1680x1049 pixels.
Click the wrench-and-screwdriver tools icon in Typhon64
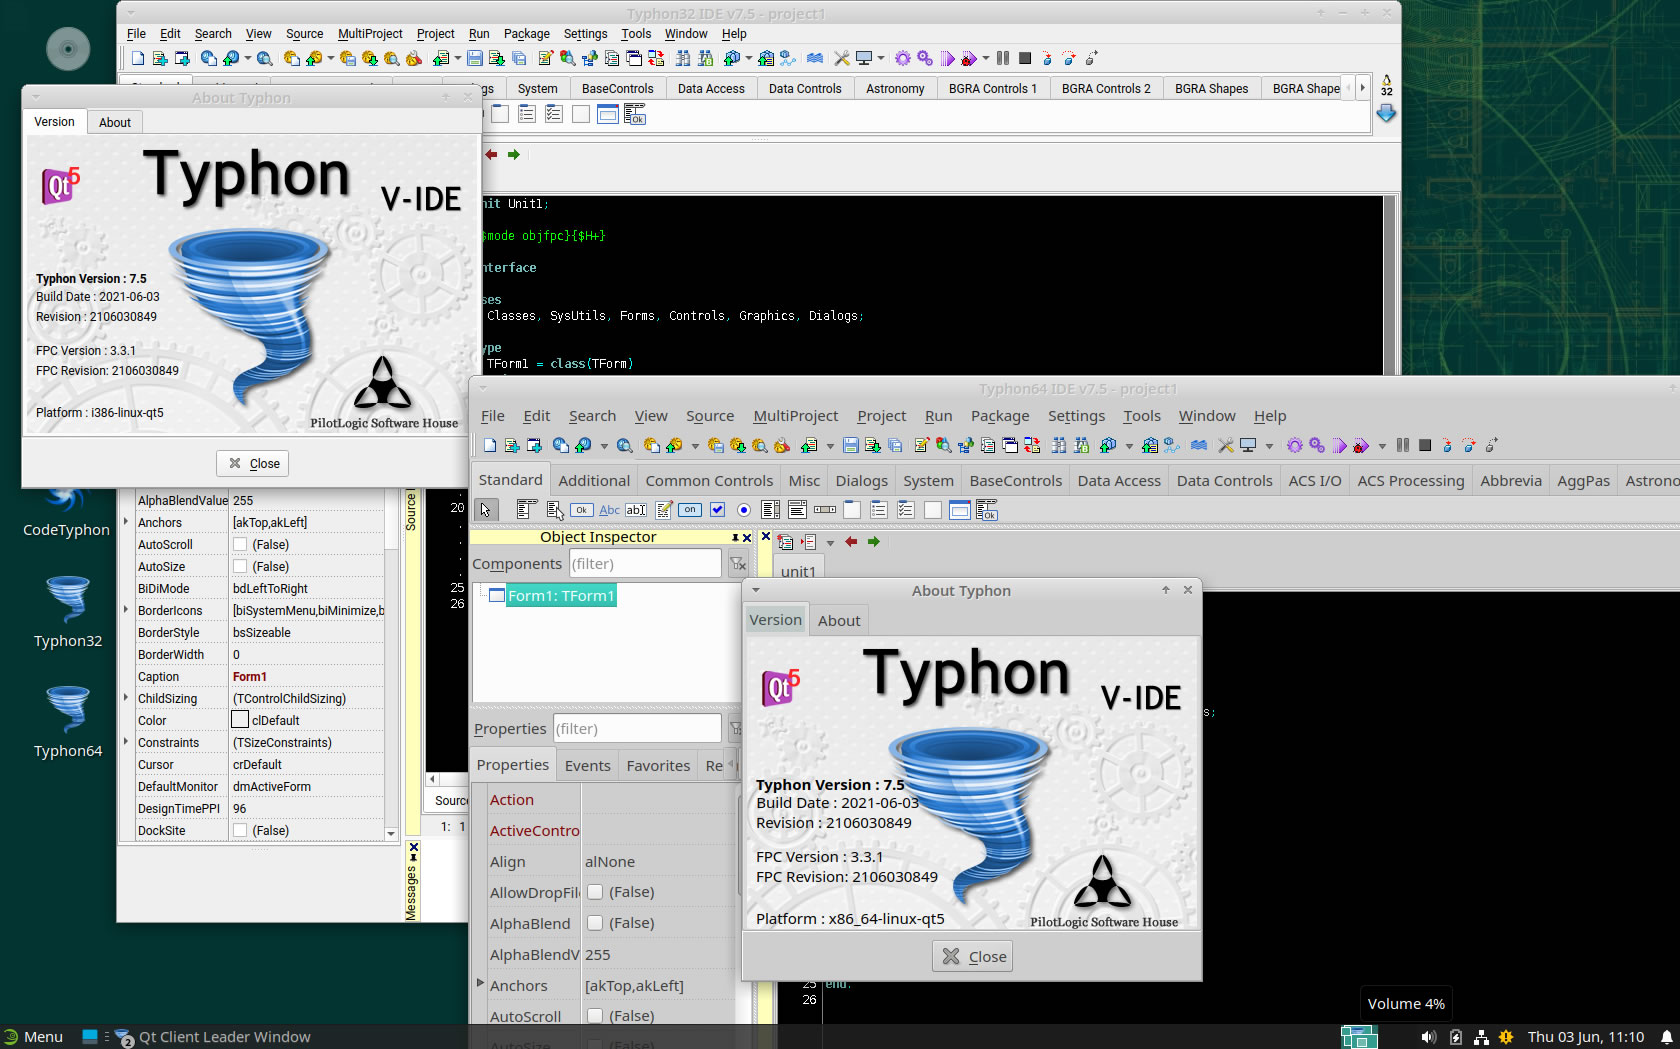coord(1226,446)
